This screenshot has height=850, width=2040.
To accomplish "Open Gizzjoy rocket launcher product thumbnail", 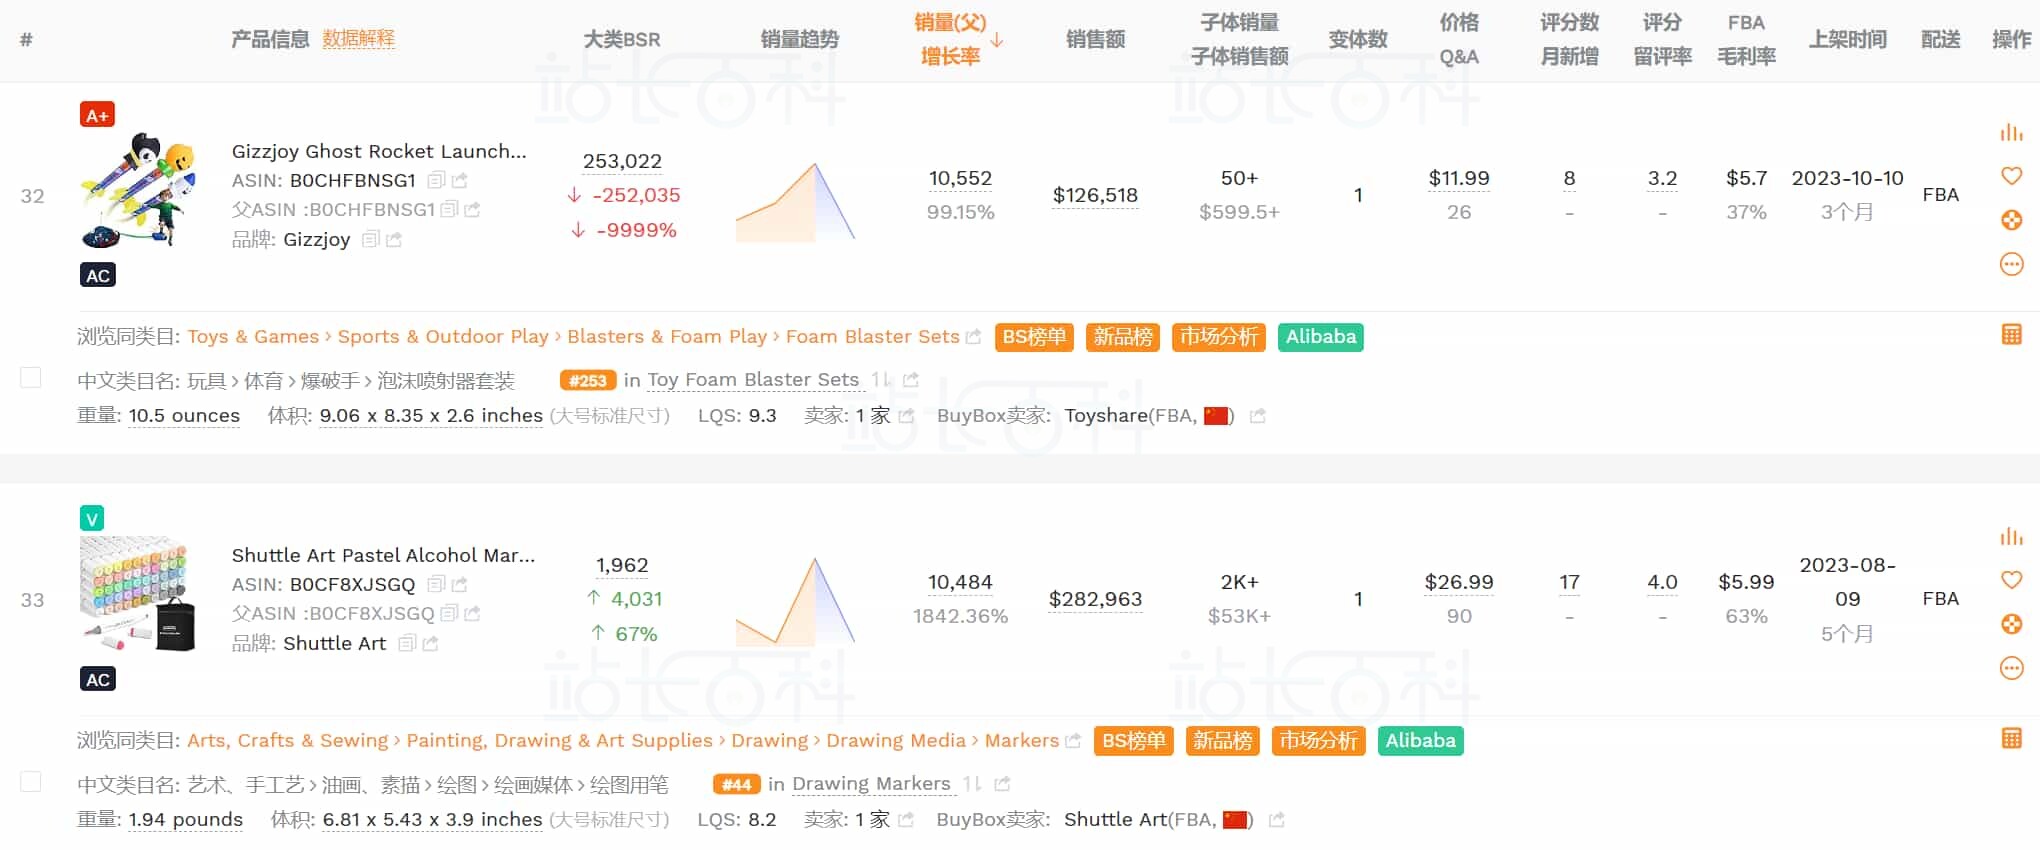I will (138, 190).
